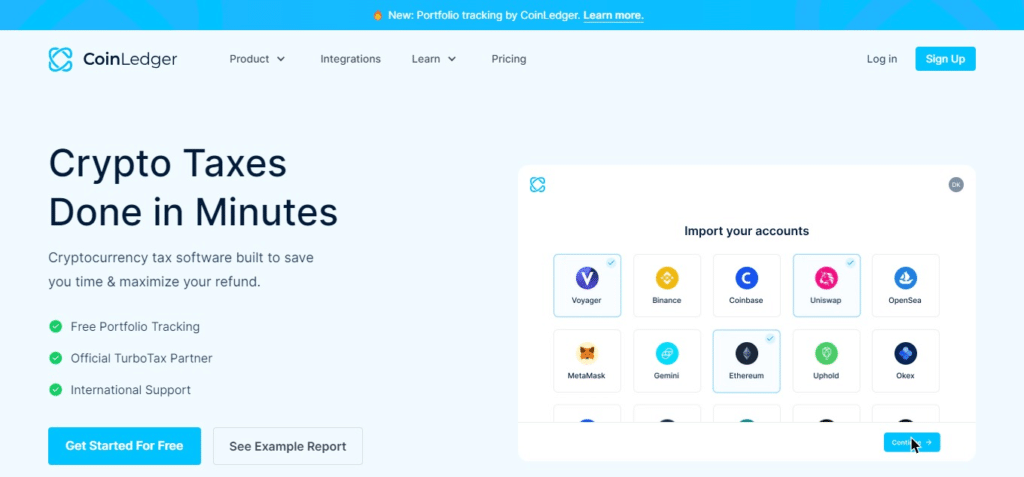Open the Integrations nav item
This screenshot has height=477, width=1024.
350,59
